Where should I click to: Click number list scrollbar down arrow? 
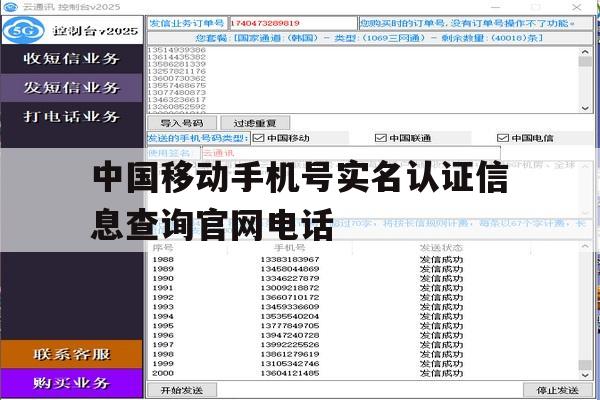click(x=585, y=108)
